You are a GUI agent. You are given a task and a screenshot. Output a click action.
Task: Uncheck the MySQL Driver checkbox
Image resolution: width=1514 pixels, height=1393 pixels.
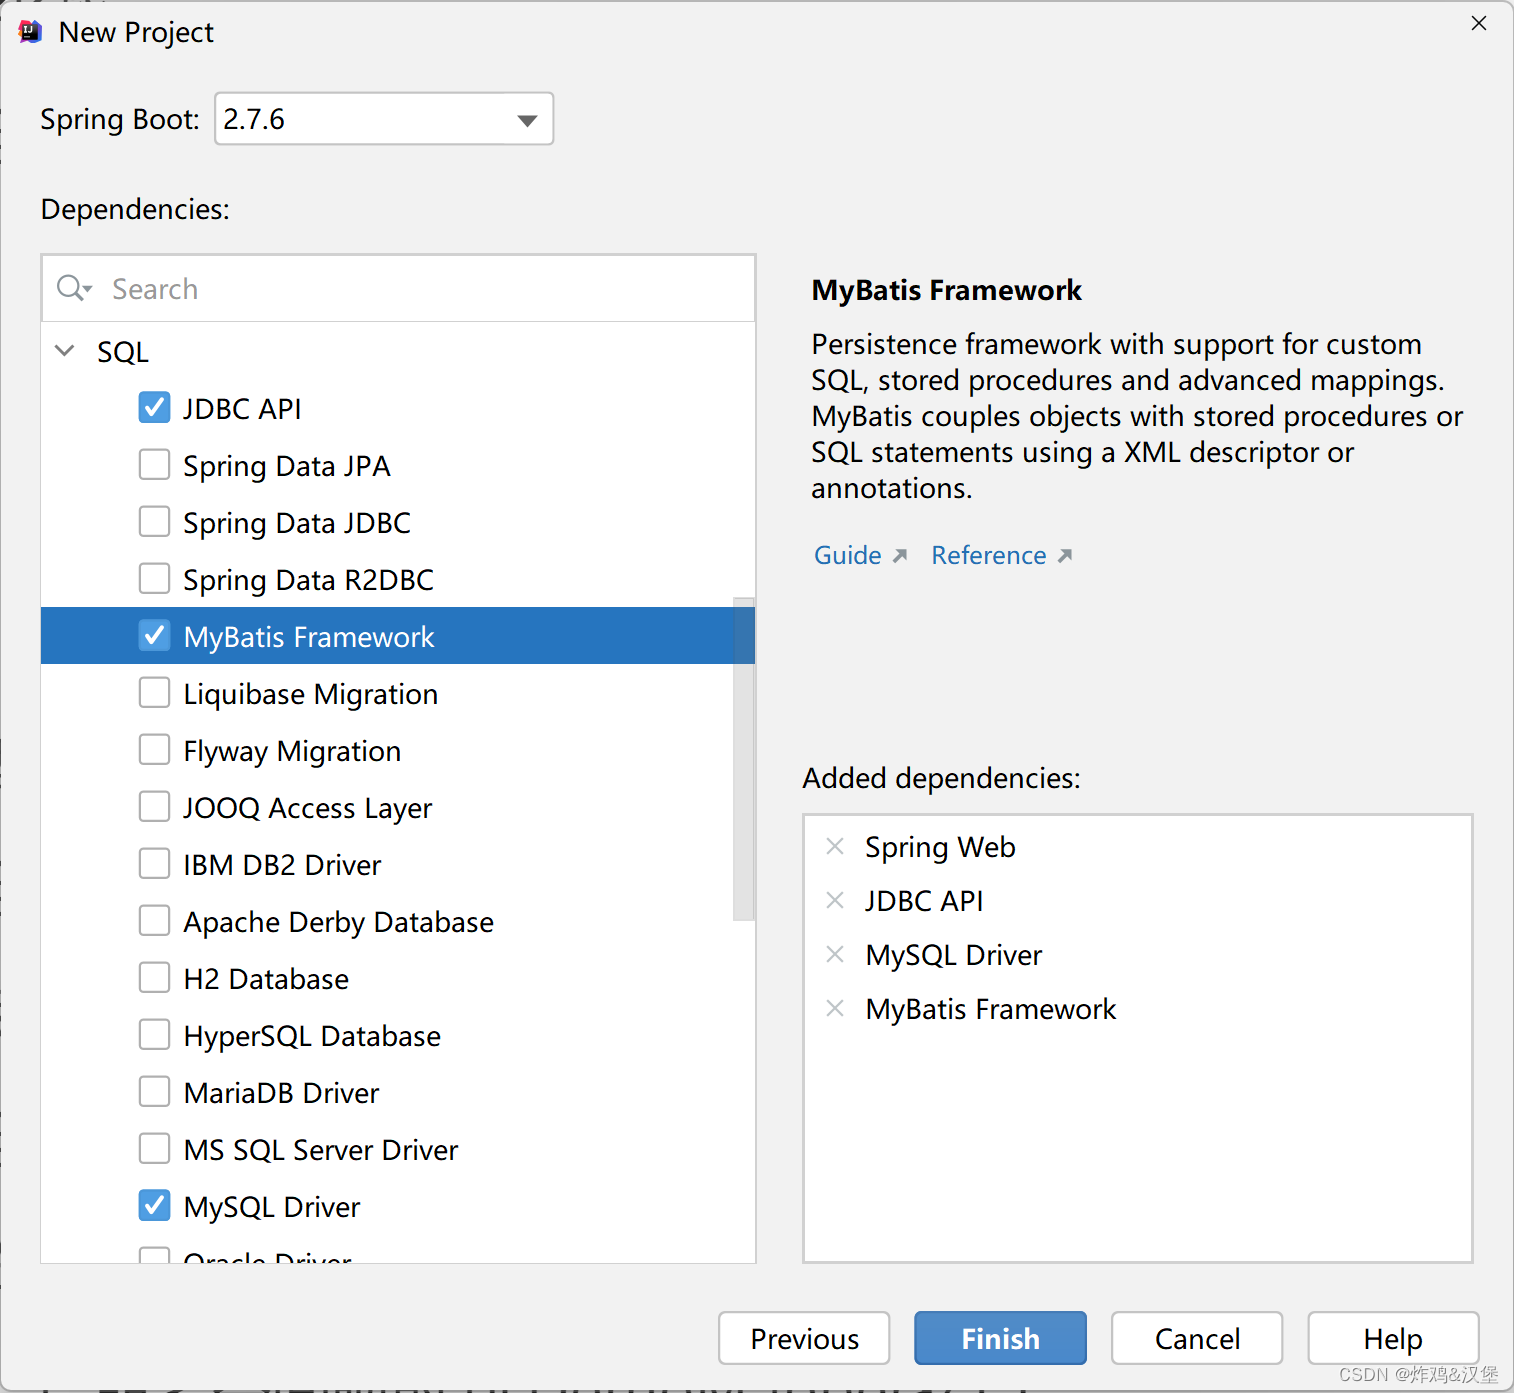pos(154,1206)
